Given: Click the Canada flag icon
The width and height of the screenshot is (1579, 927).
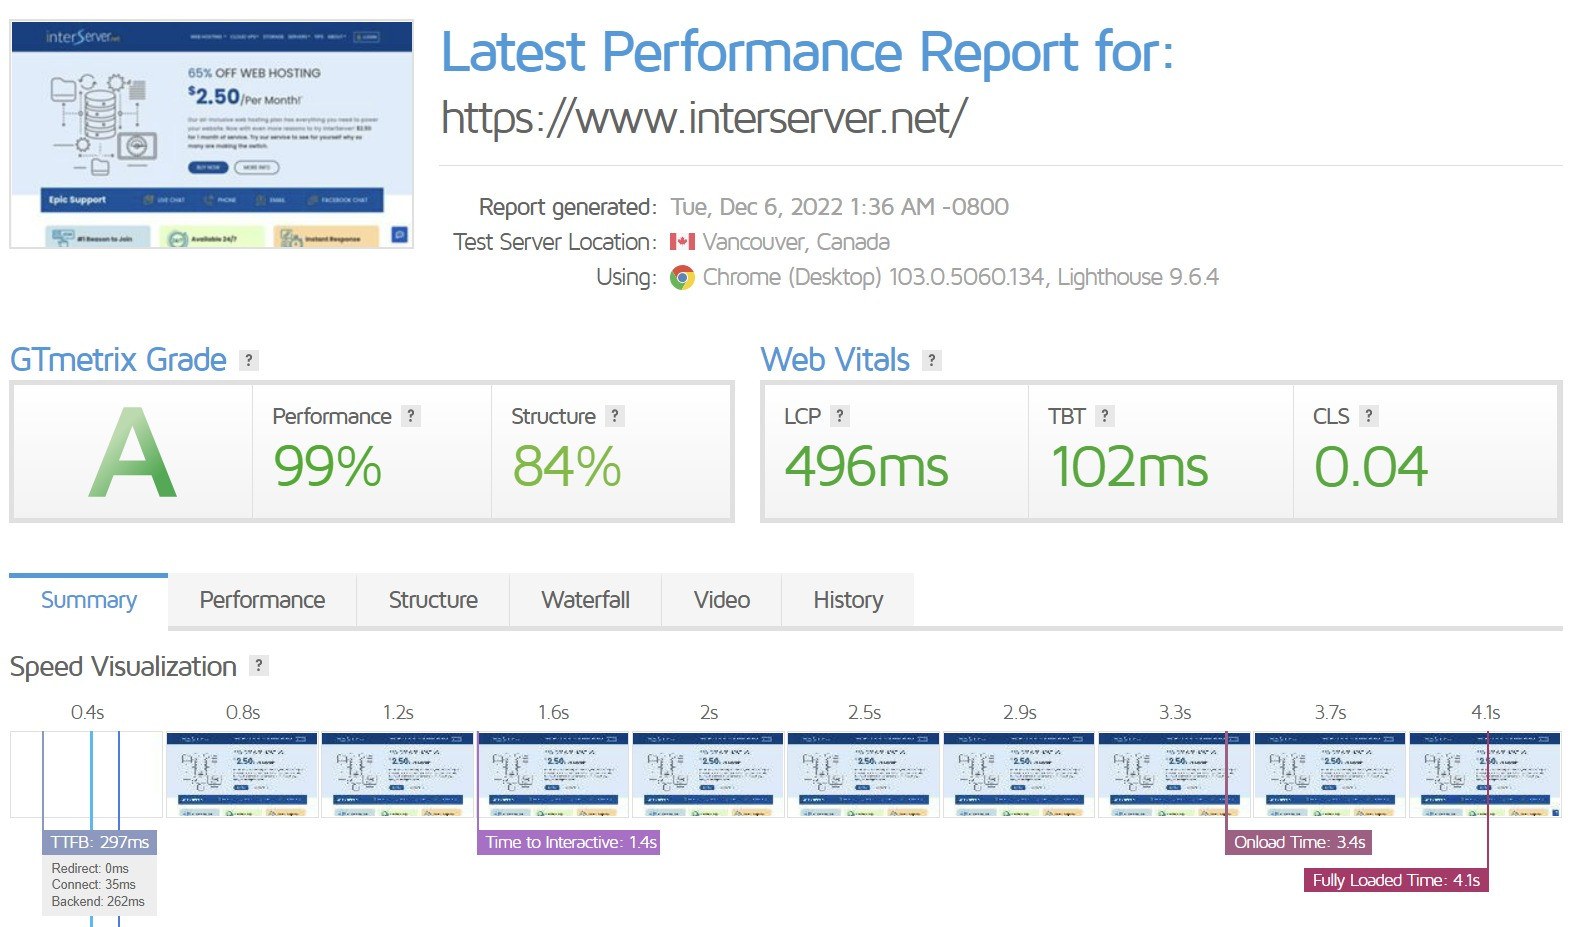Looking at the screenshot, I should click(x=682, y=242).
